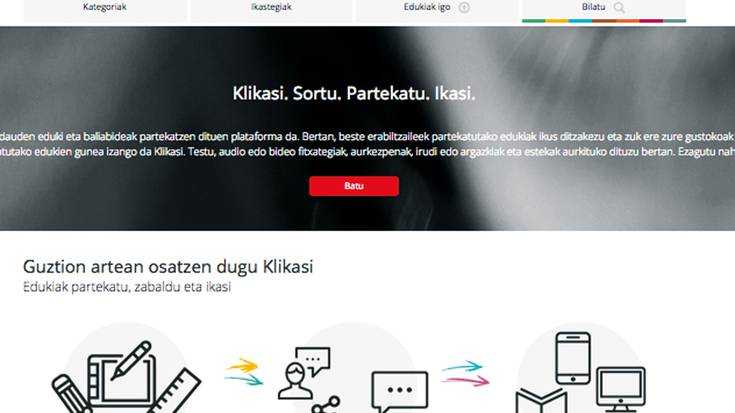Image resolution: width=735 pixels, height=413 pixels.
Task: Click the magnifier icon beside Bilatu
Action: [619, 8]
